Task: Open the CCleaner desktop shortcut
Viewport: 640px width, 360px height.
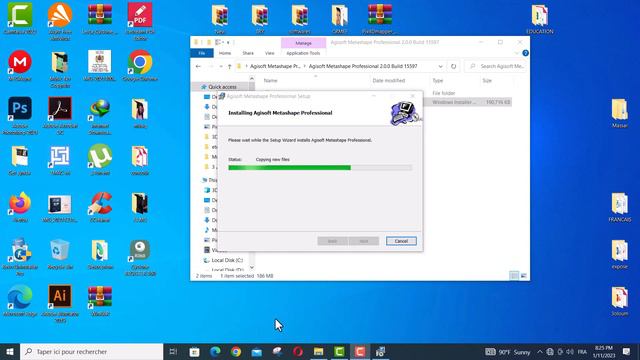Action: 100,207
